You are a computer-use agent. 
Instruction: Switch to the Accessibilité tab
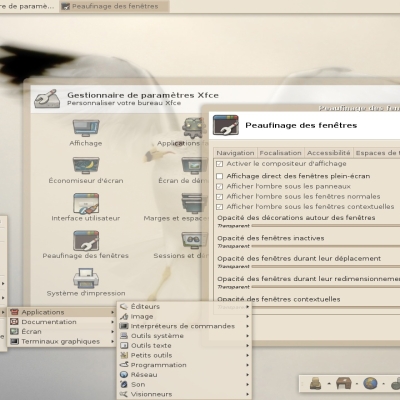pos(328,153)
